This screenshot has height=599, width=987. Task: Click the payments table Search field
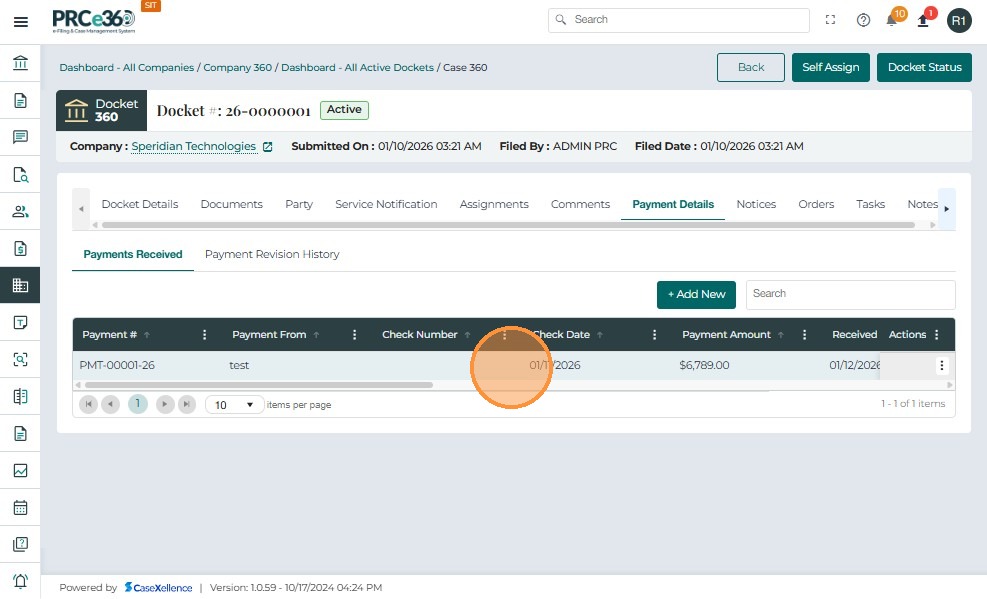[x=850, y=294]
